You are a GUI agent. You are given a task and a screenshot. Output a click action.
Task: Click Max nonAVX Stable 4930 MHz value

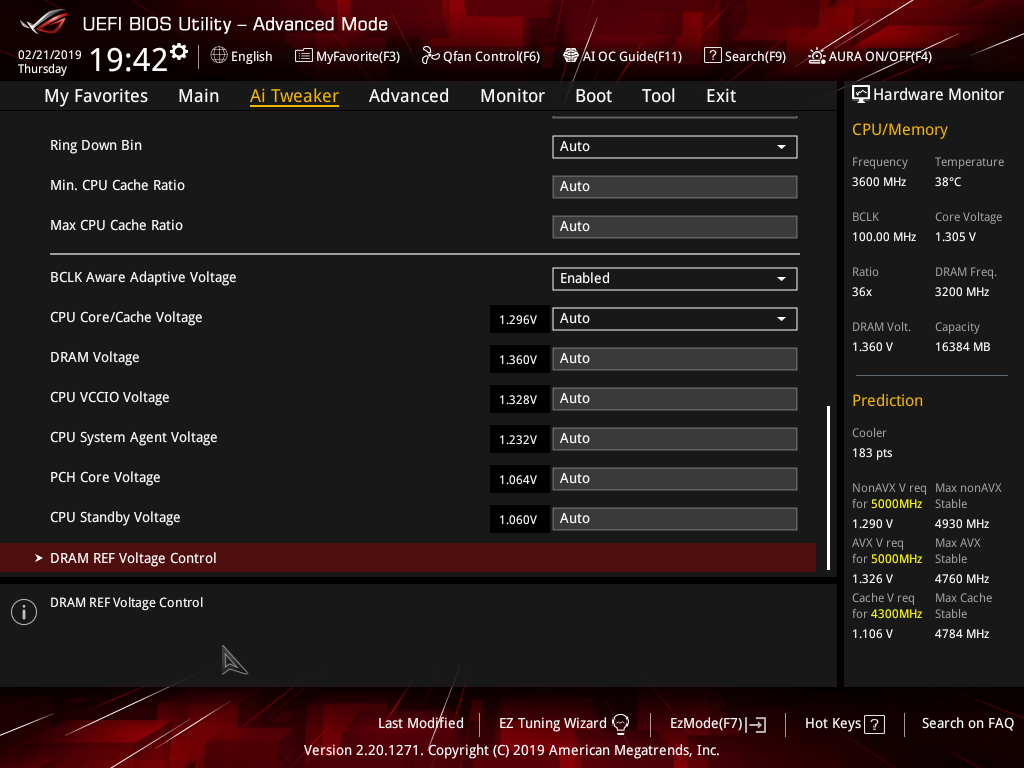pos(962,524)
